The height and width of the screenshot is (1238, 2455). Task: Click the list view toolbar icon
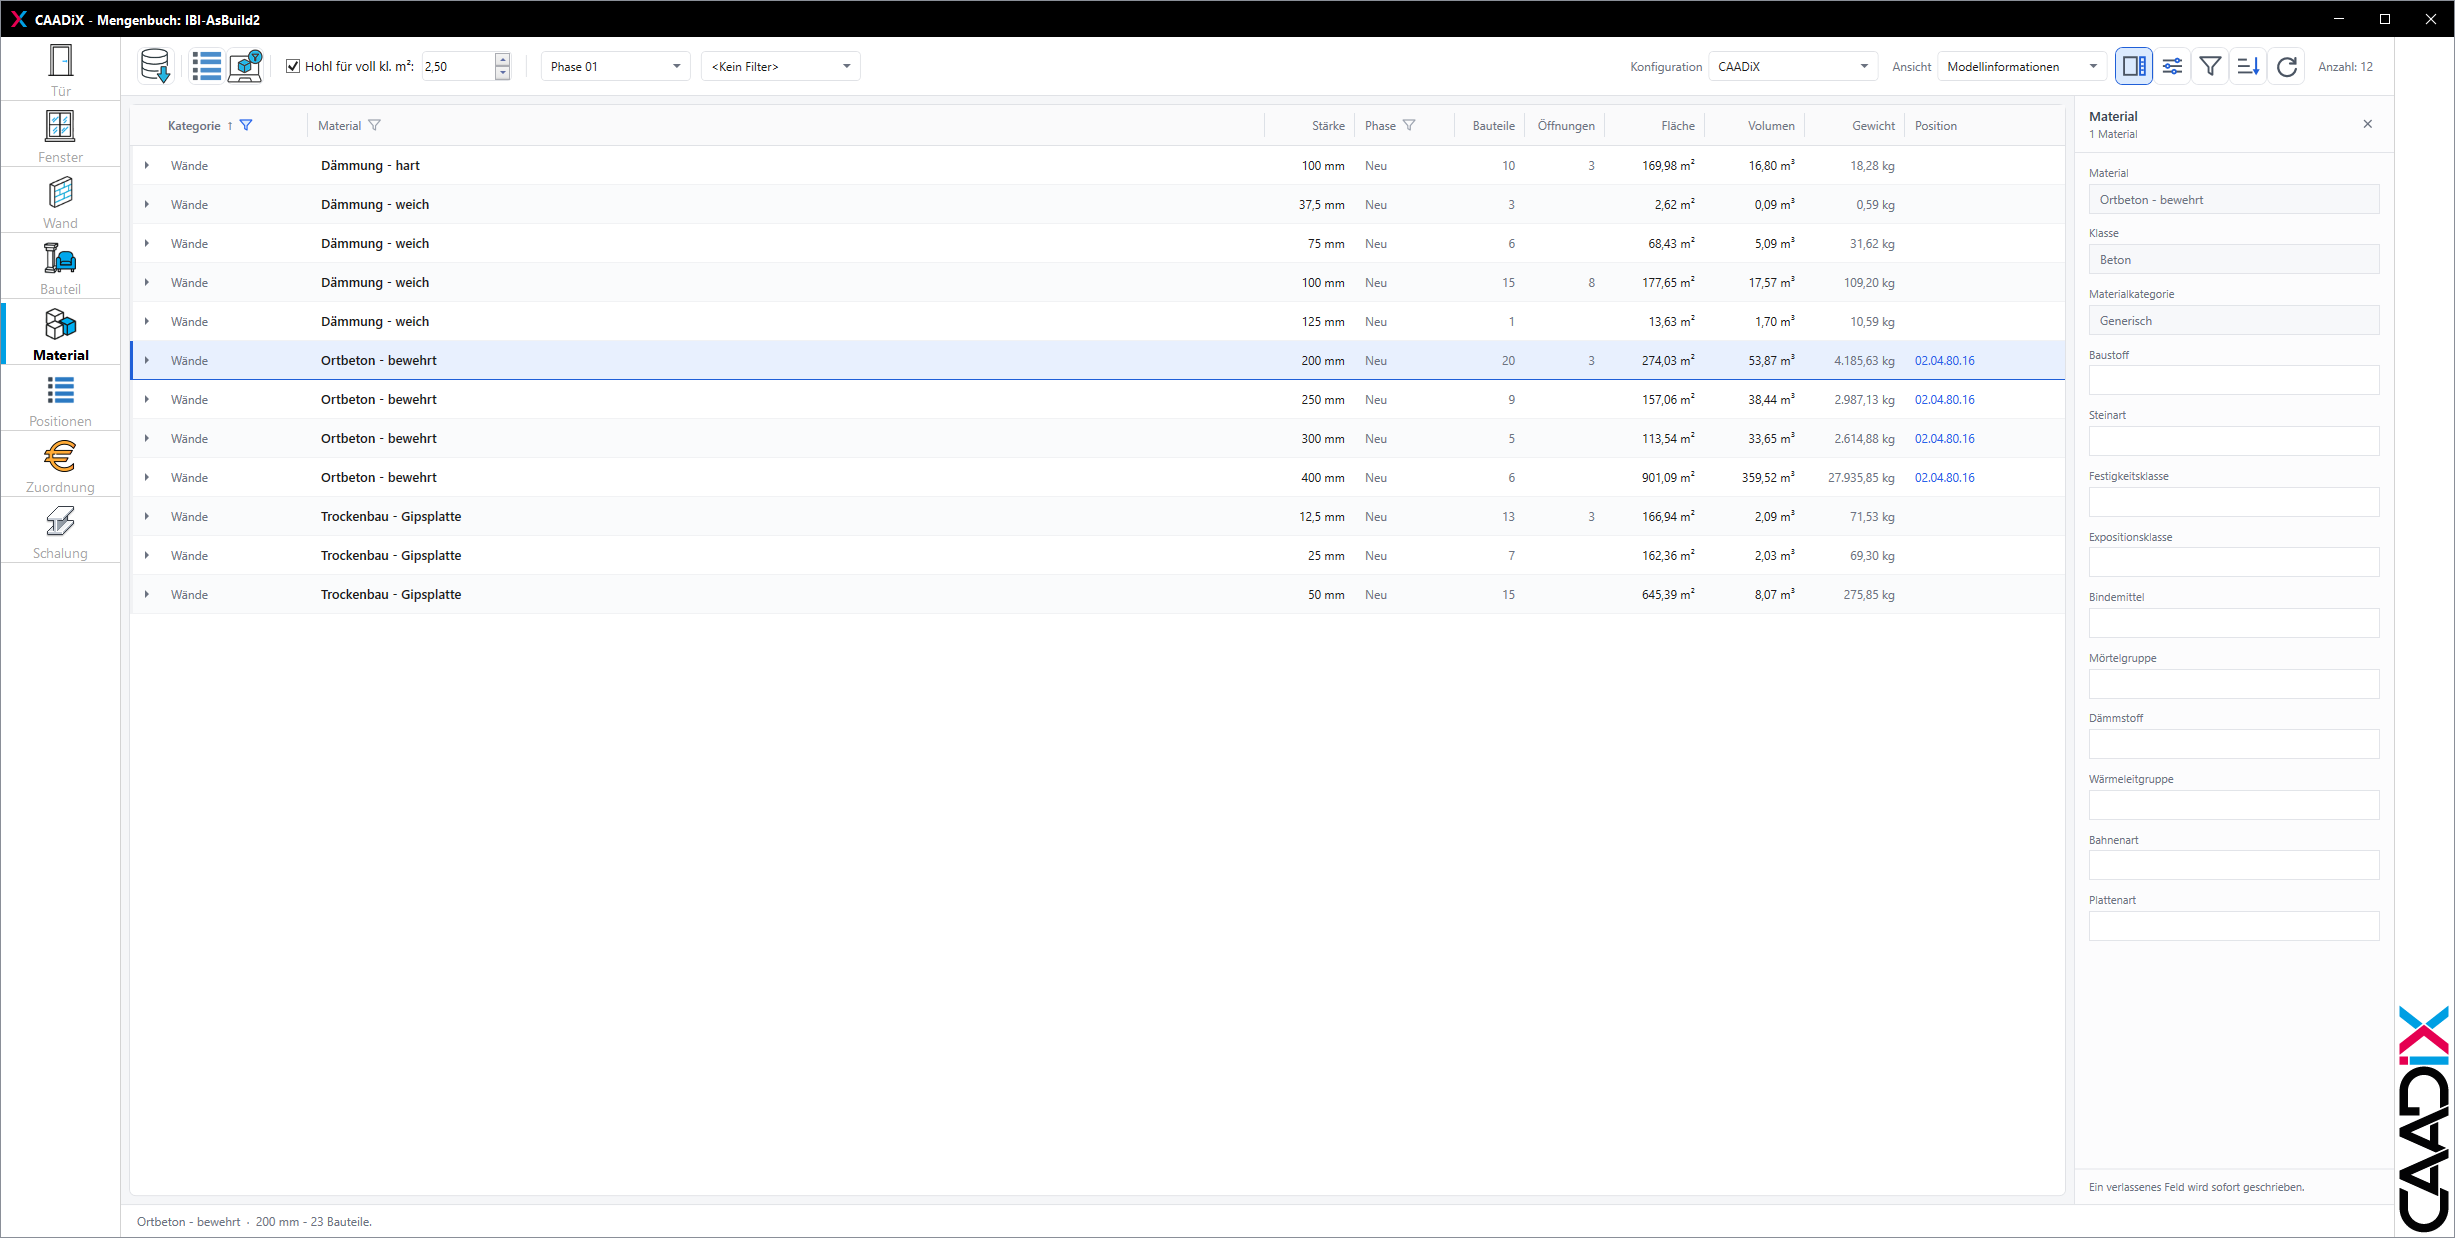(207, 66)
